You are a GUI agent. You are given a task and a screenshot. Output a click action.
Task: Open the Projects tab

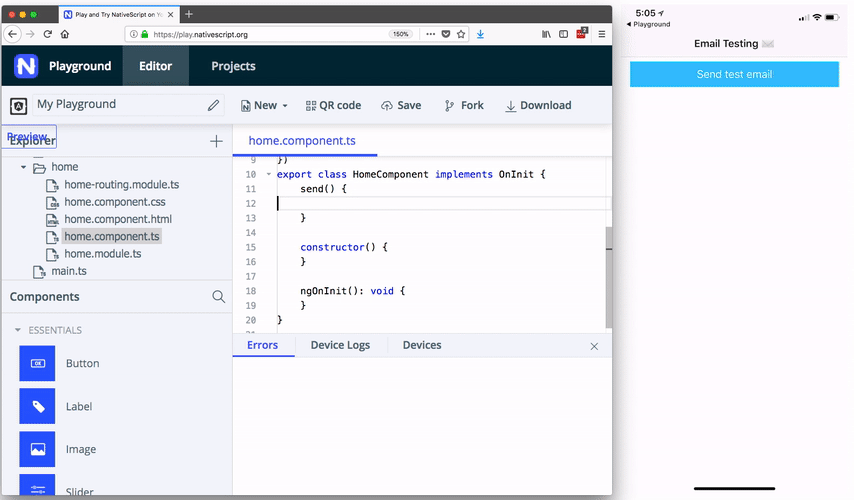point(233,66)
